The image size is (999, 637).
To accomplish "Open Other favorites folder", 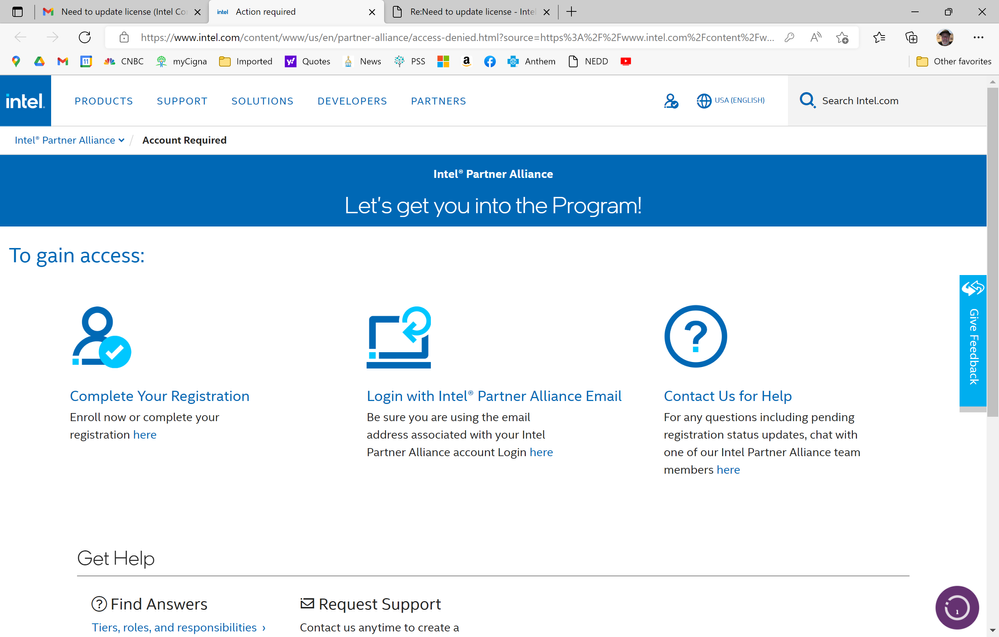I will [954, 61].
